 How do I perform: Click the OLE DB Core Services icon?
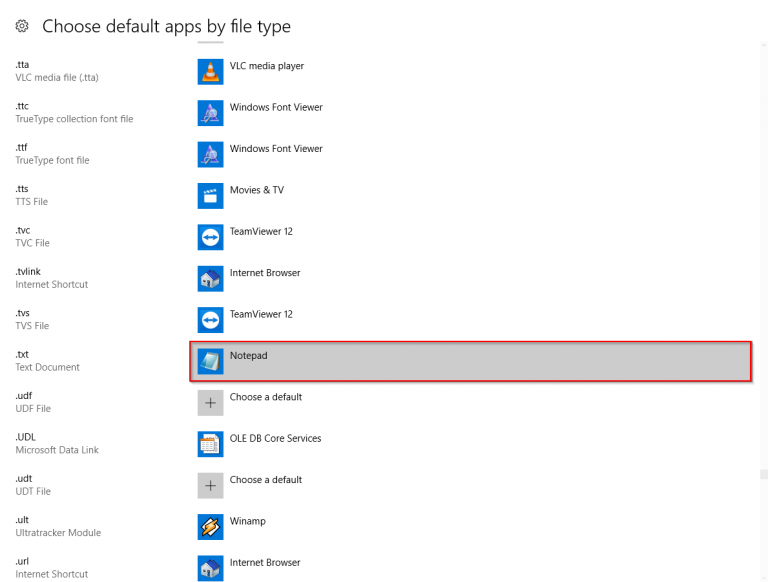coord(210,444)
